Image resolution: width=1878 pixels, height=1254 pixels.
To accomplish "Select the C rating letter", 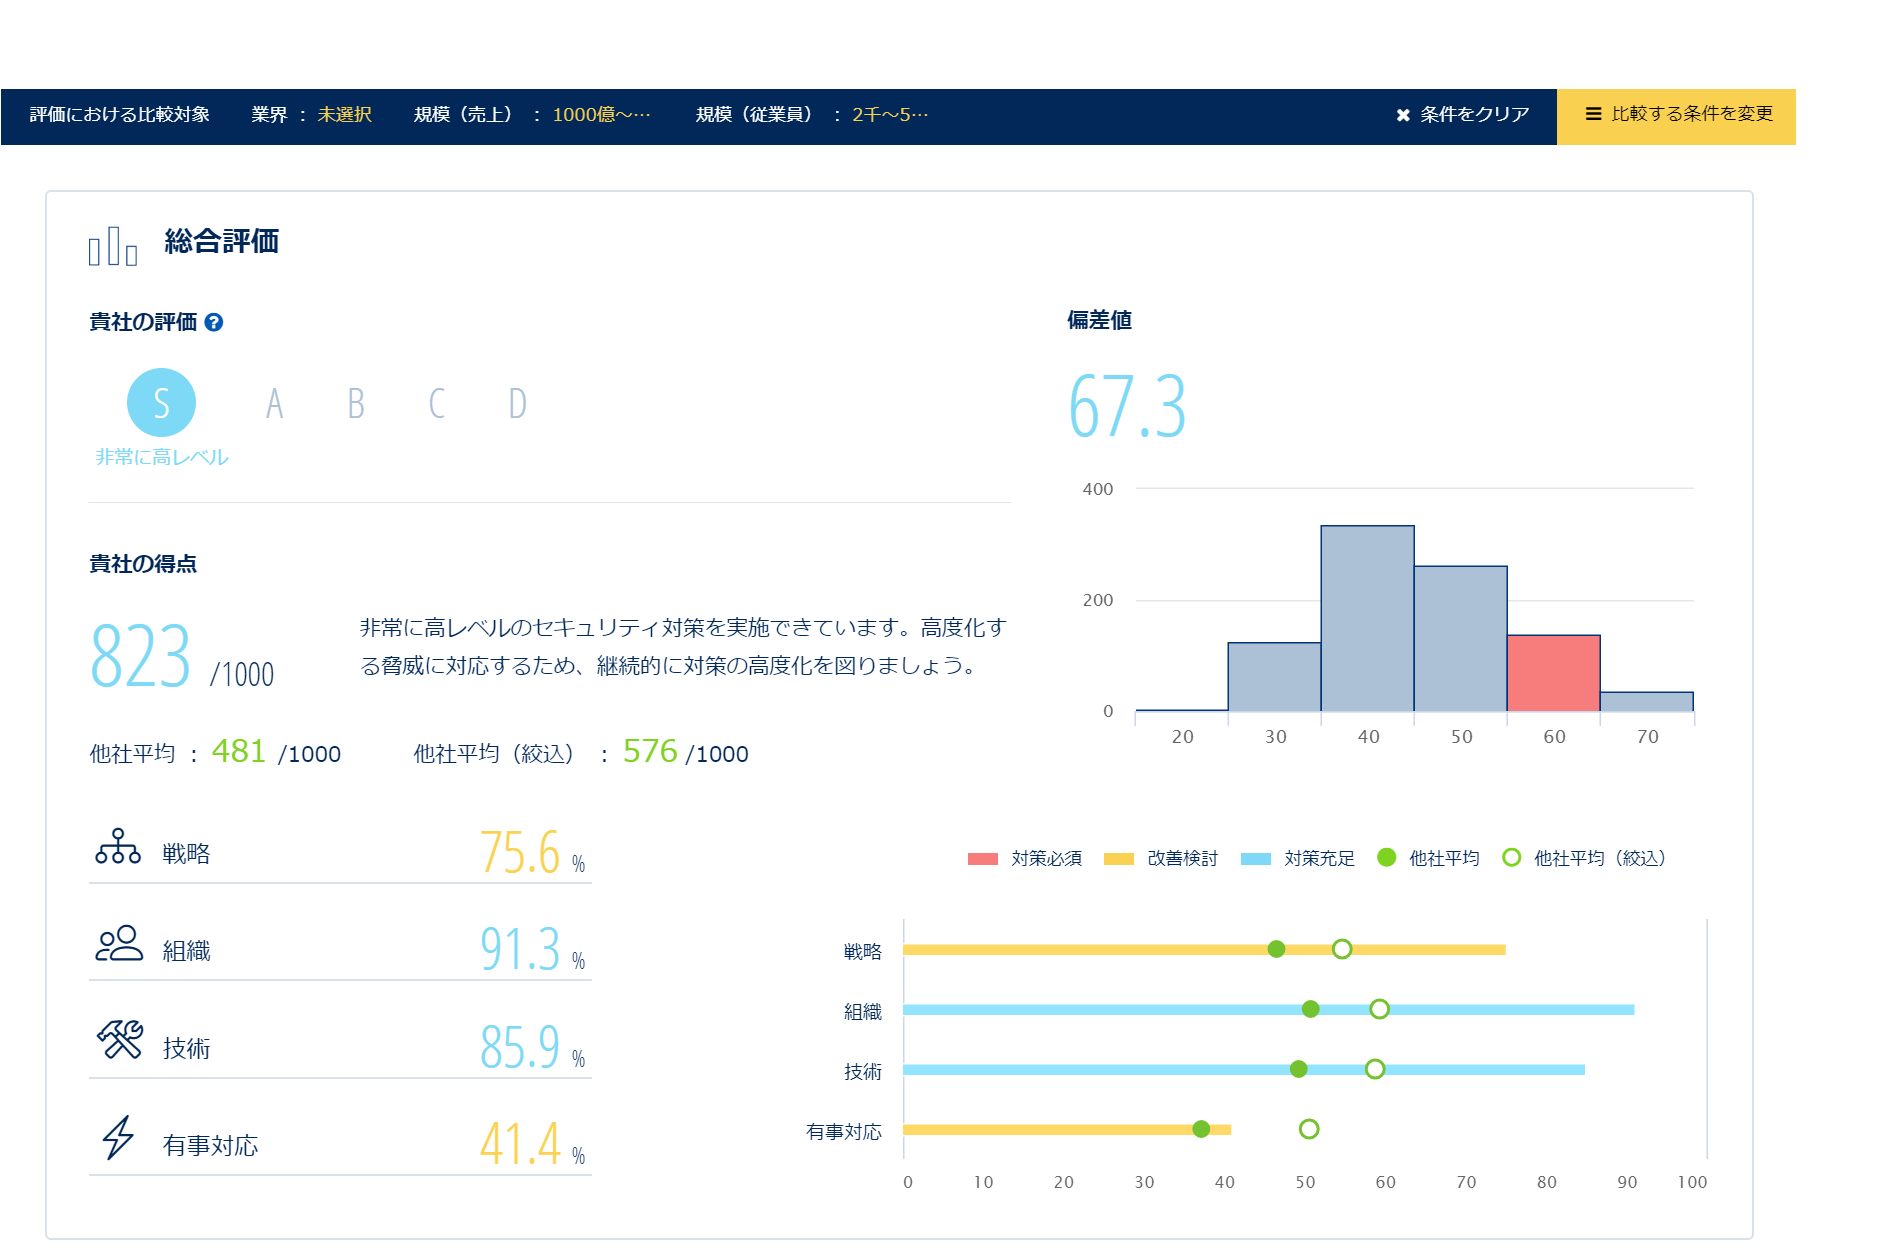I will click(x=437, y=404).
